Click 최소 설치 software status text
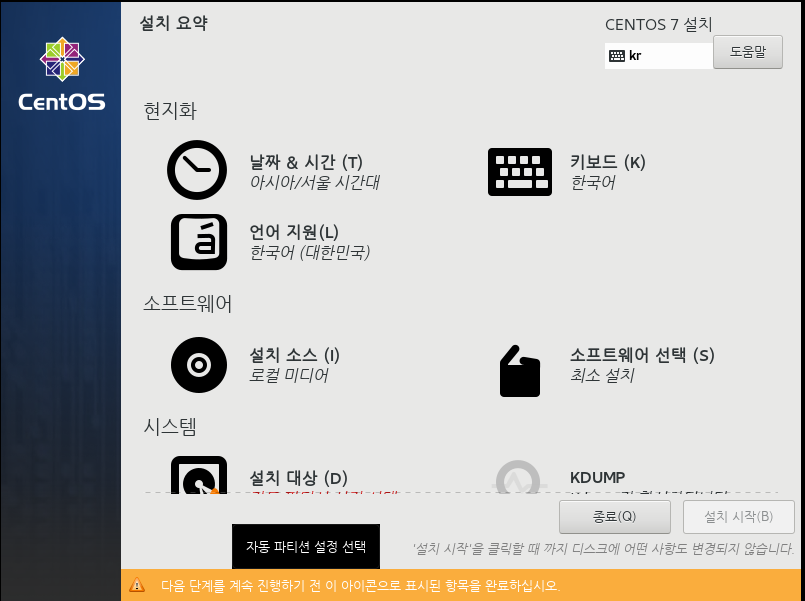Viewport: 805px width, 601px height. [x=602, y=376]
